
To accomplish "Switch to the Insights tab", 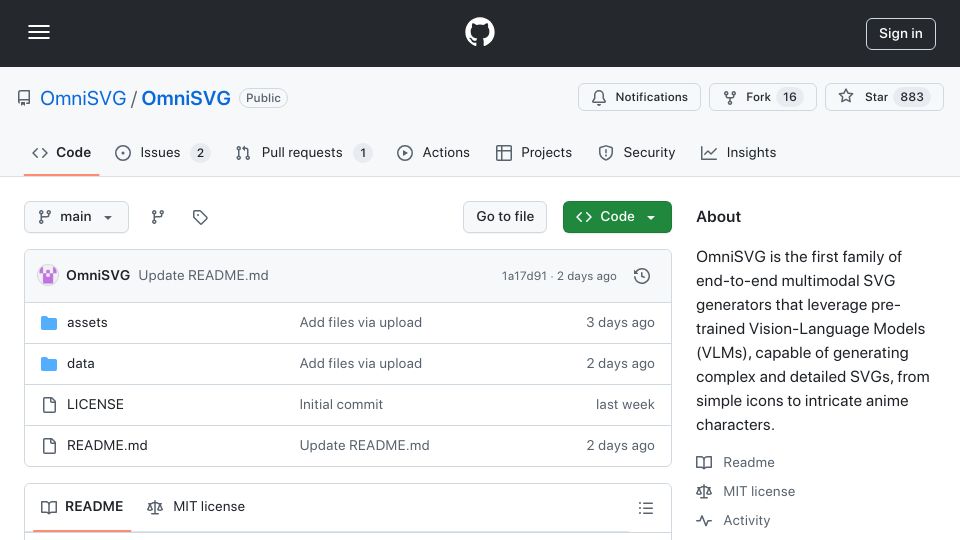I will coord(738,152).
